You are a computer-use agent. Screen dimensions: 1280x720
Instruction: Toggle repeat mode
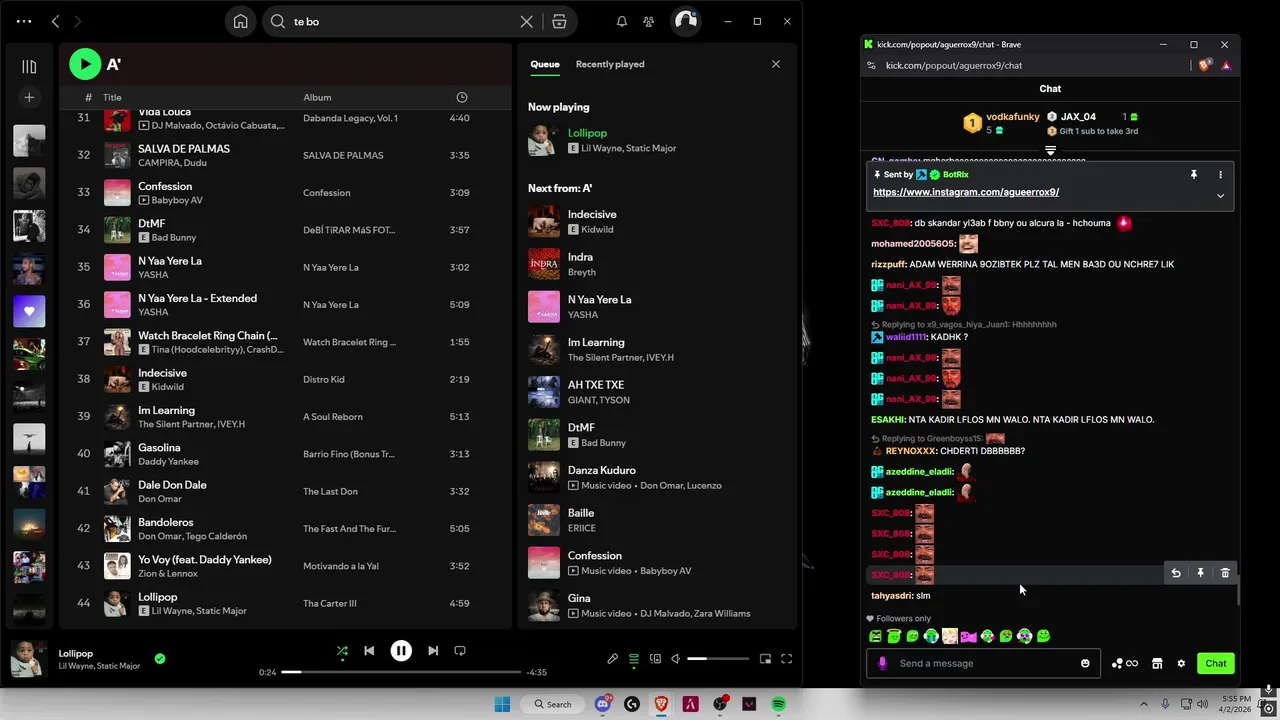coord(460,651)
